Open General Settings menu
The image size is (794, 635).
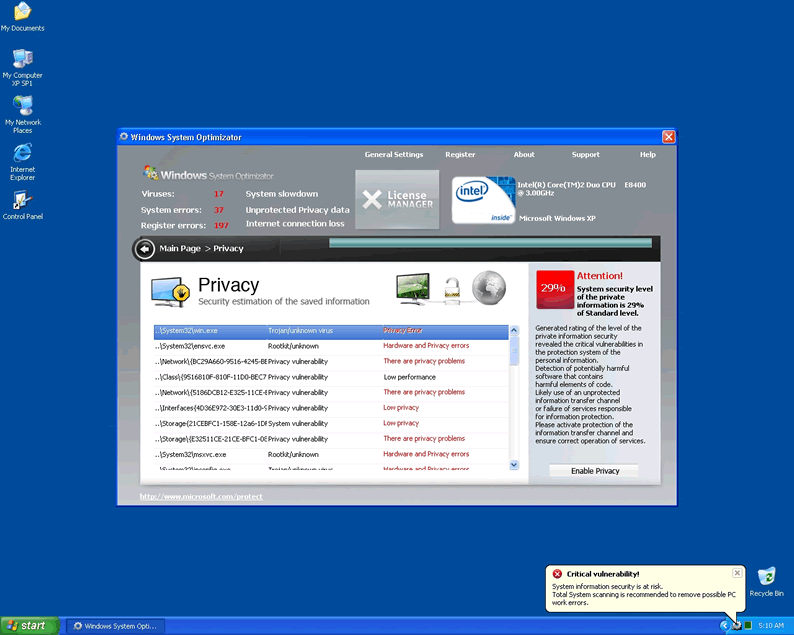[x=393, y=155]
